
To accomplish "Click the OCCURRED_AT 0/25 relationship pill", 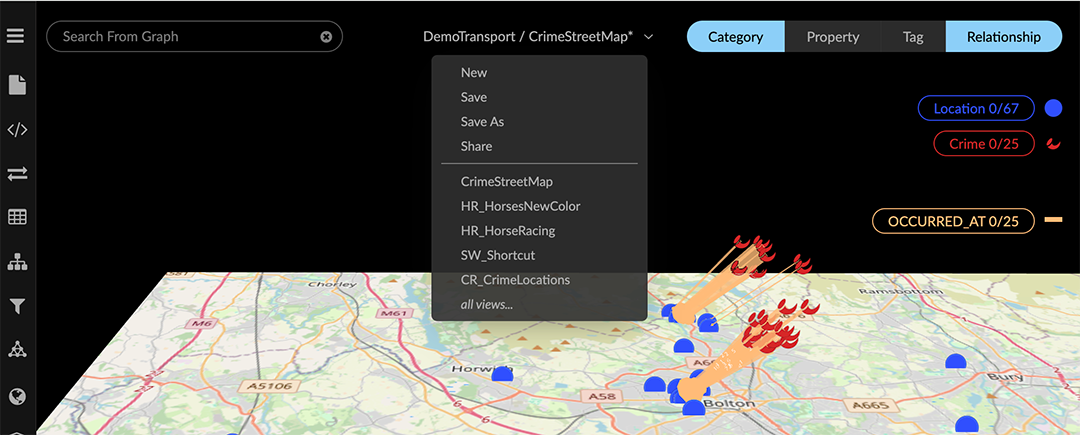I will [x=952, y=221].
